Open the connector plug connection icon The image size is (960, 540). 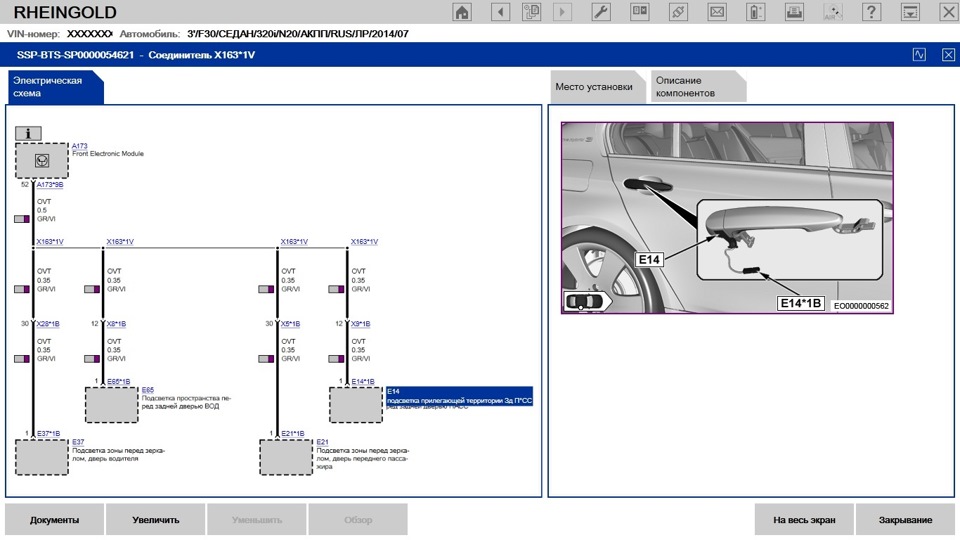[678, 12]
